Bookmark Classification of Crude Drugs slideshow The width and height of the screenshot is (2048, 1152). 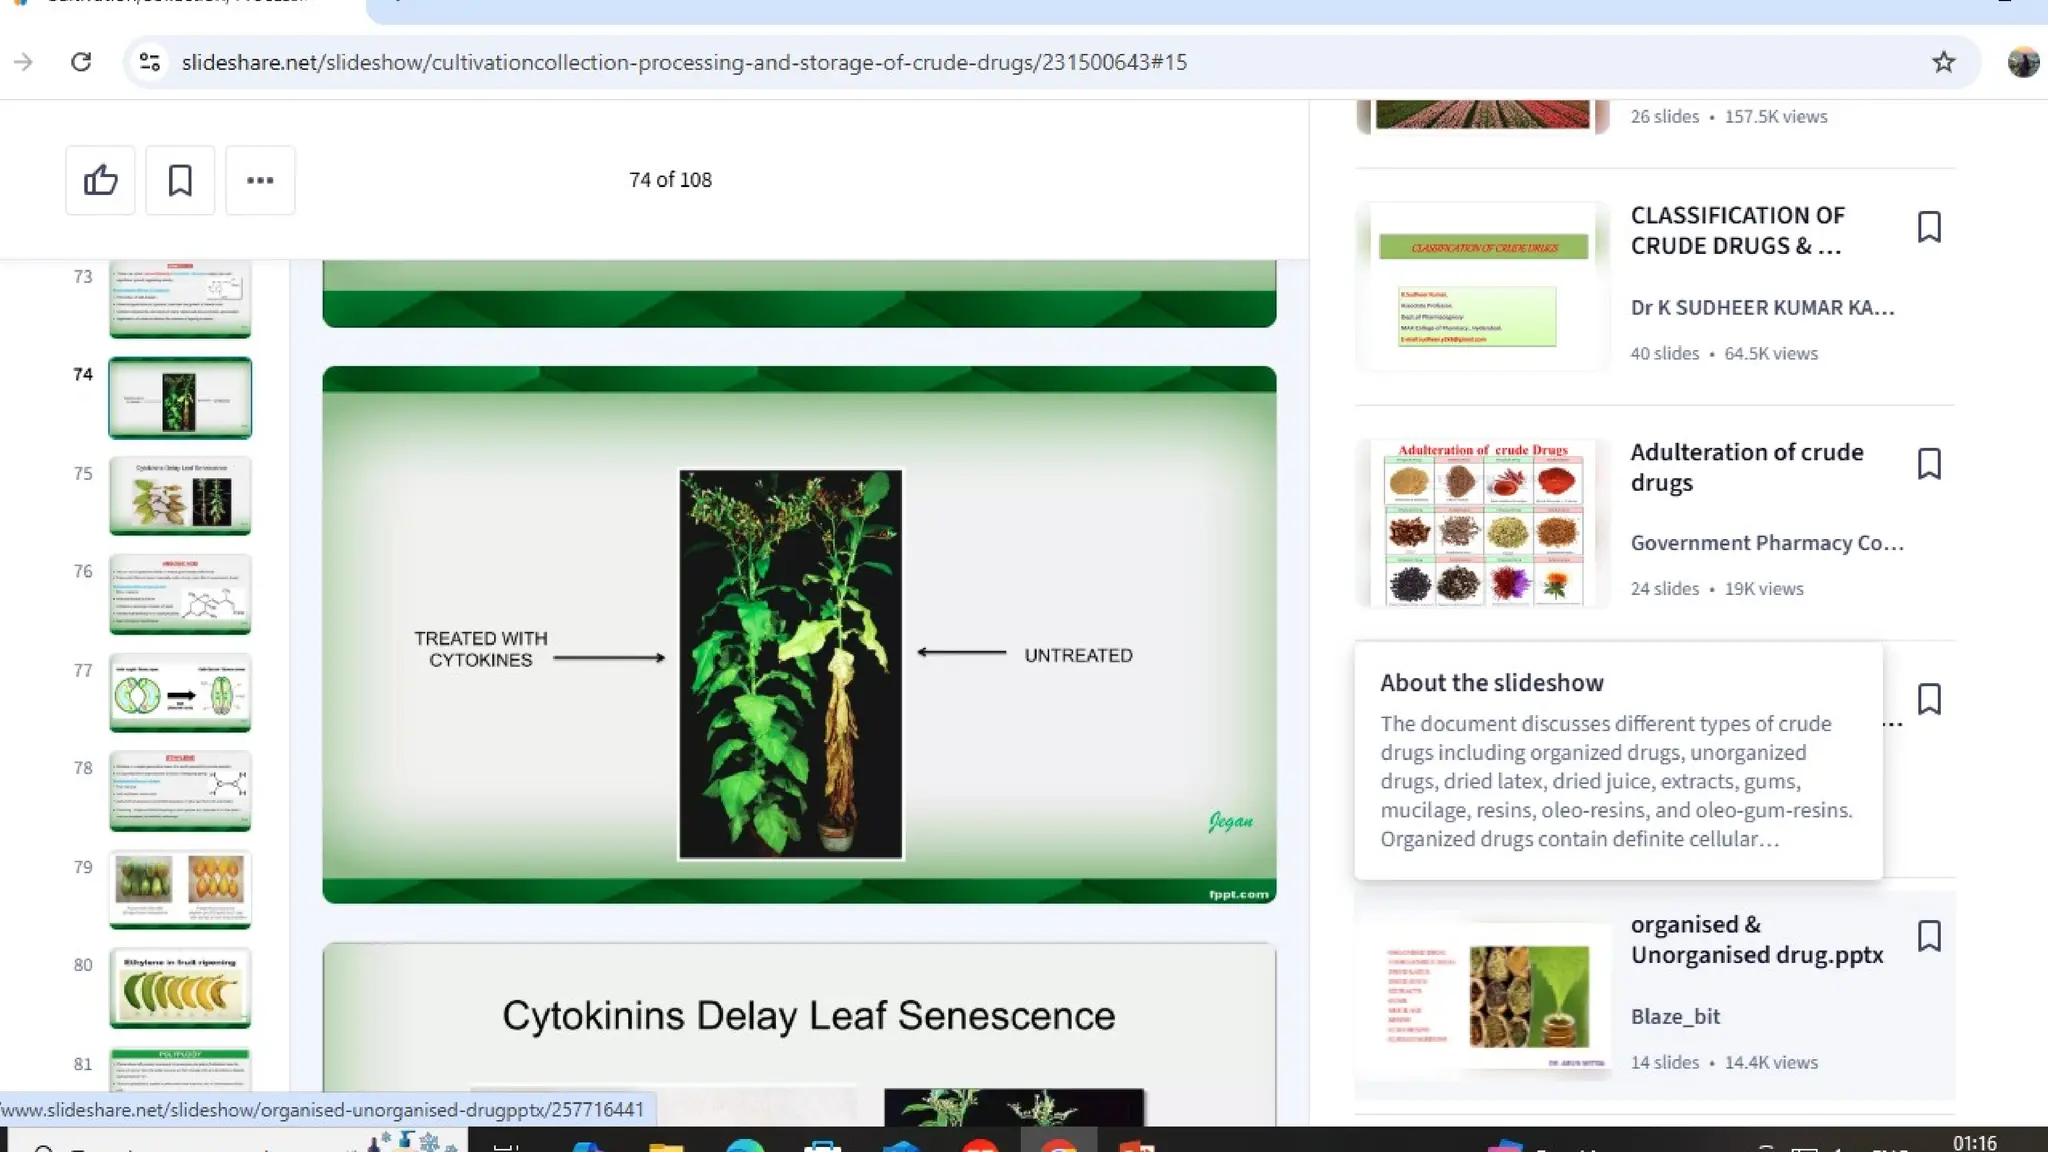point(1929,227)
